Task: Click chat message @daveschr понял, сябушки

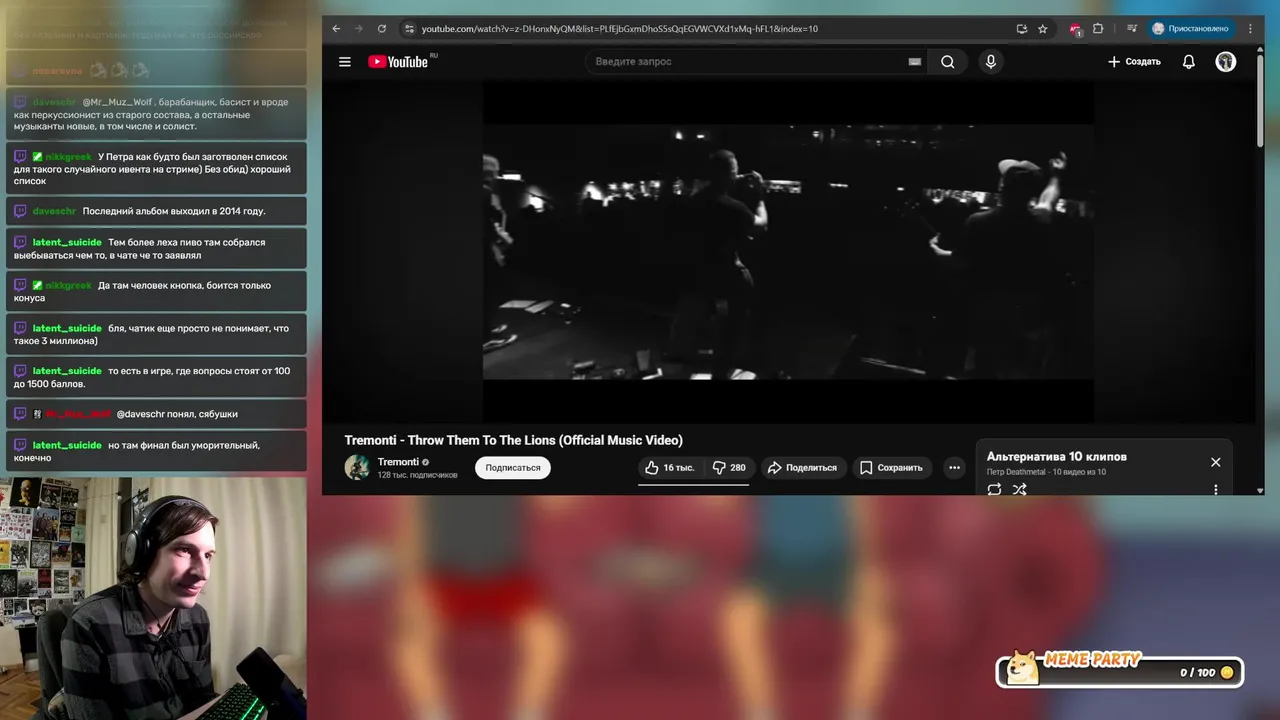Action: tap(177, 414)
